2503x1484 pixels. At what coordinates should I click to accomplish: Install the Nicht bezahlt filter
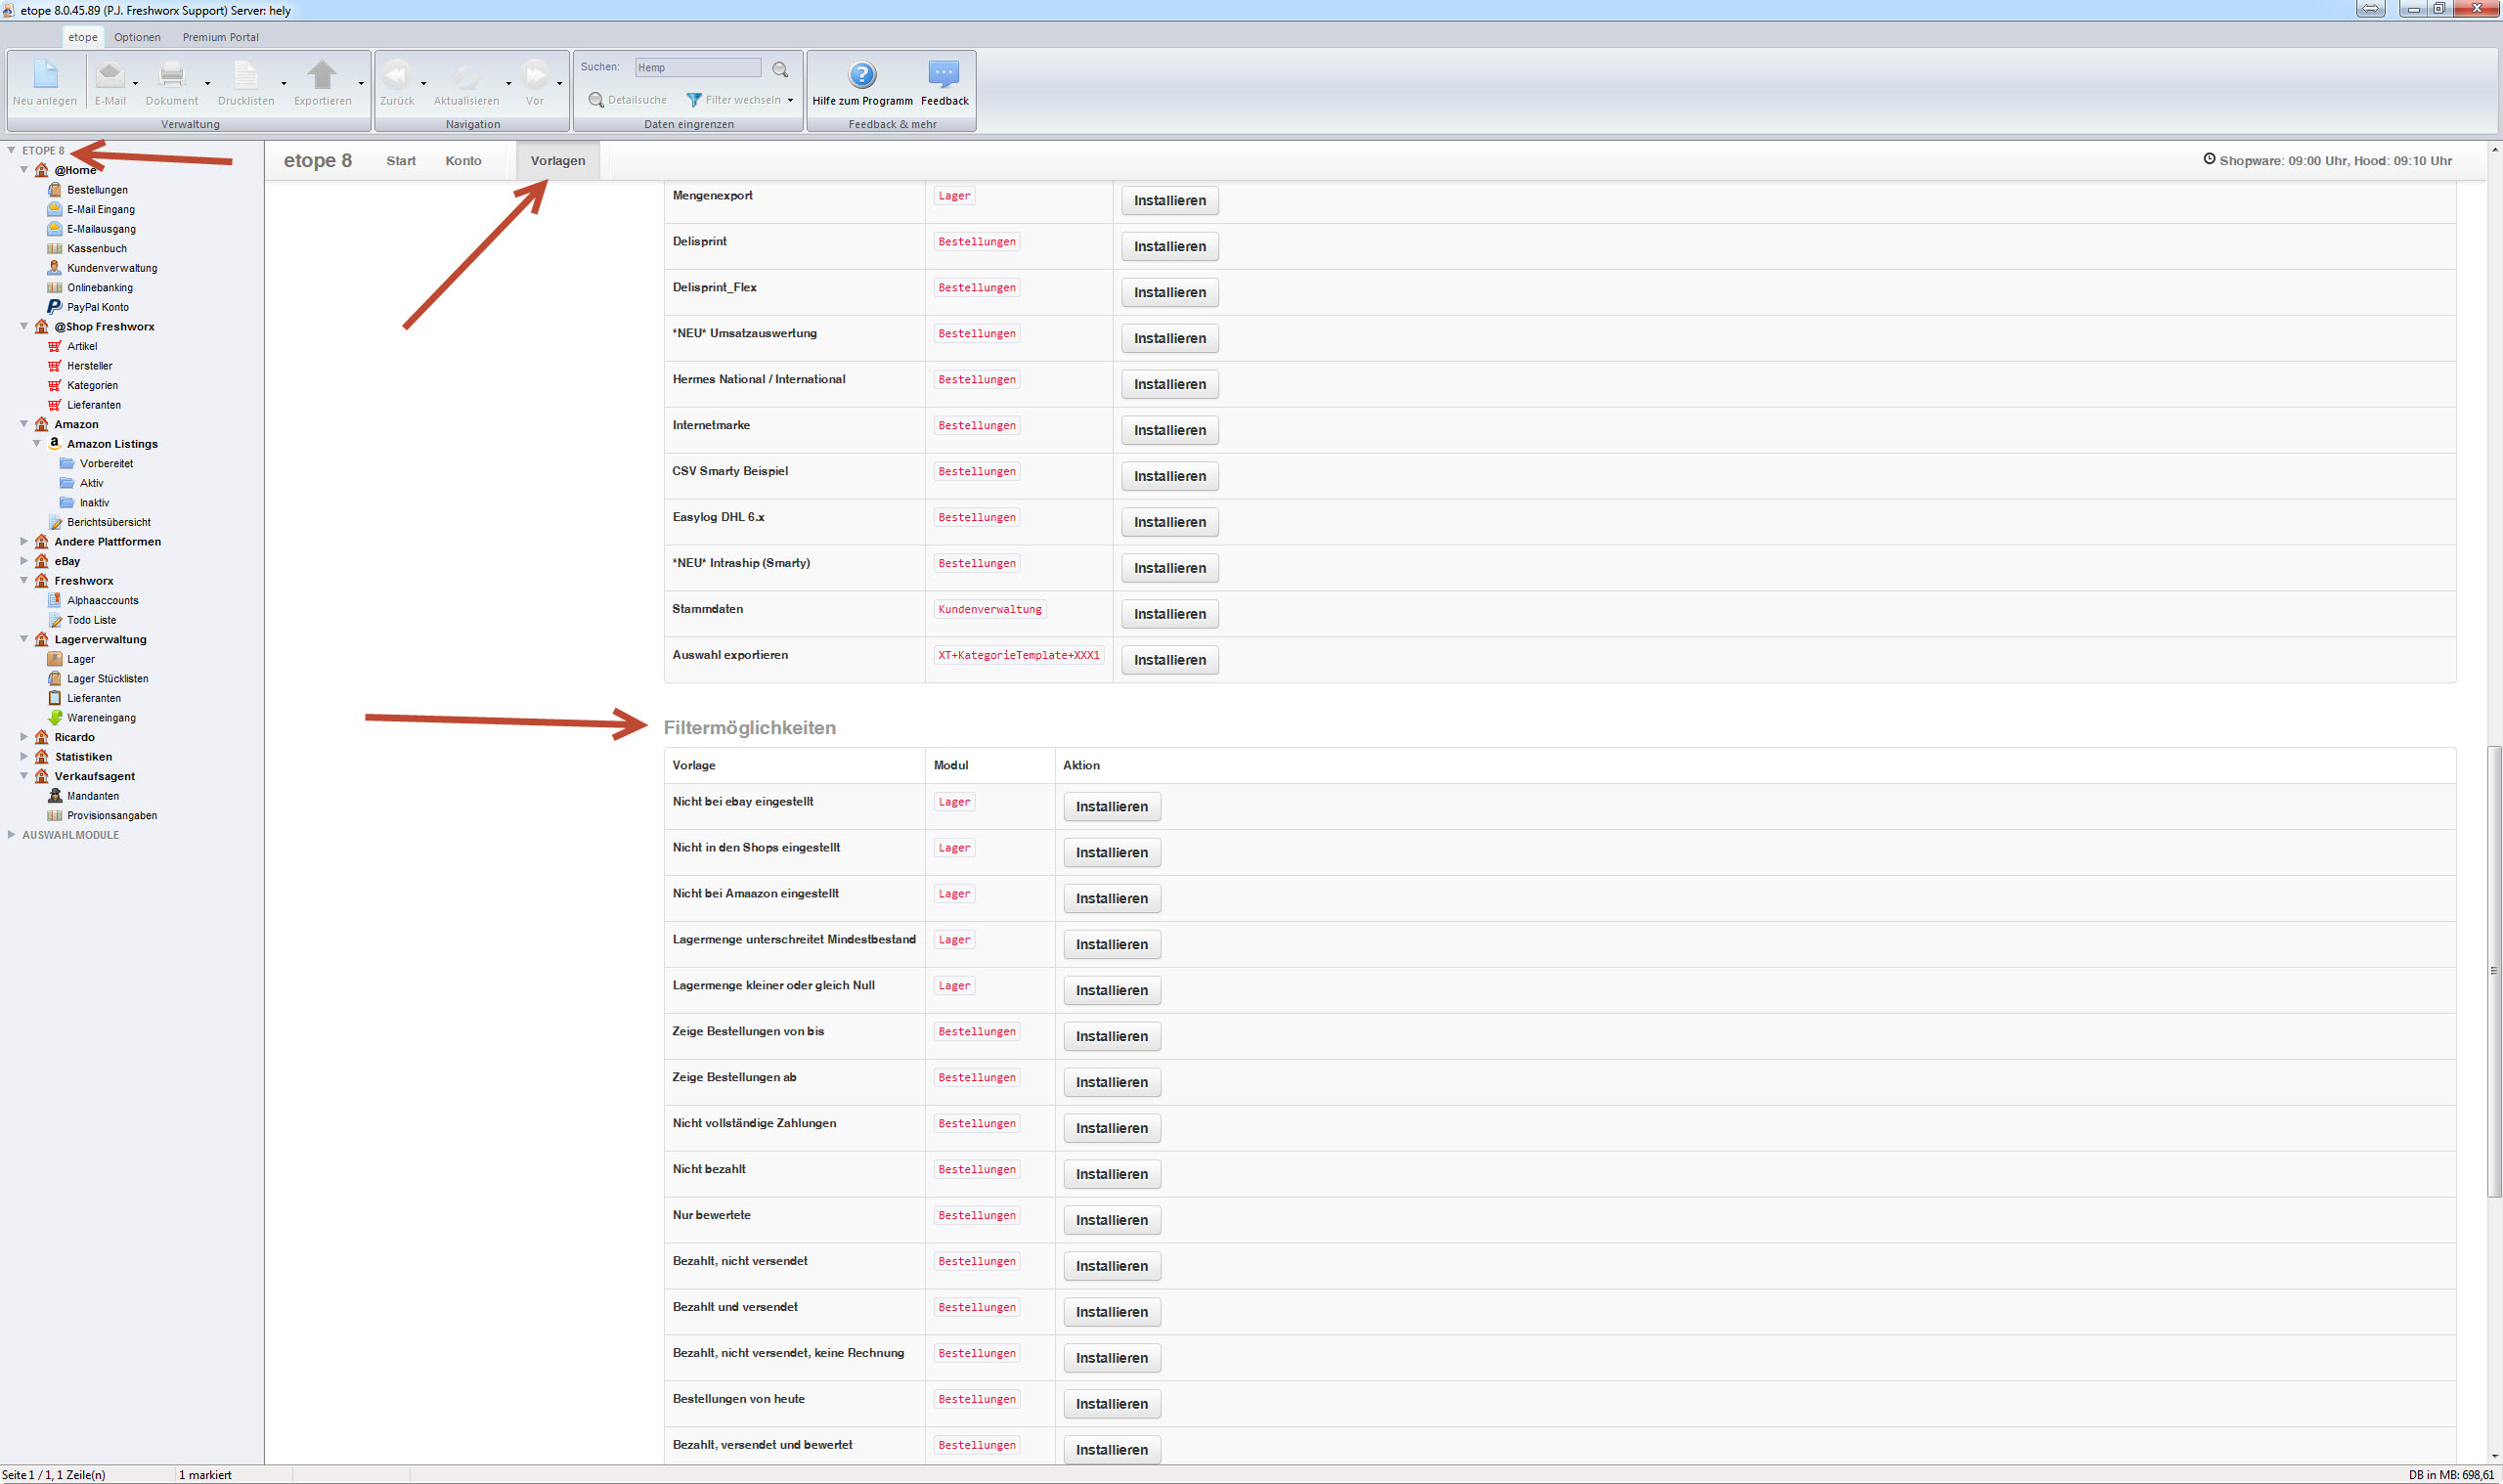point(1111,1174)
